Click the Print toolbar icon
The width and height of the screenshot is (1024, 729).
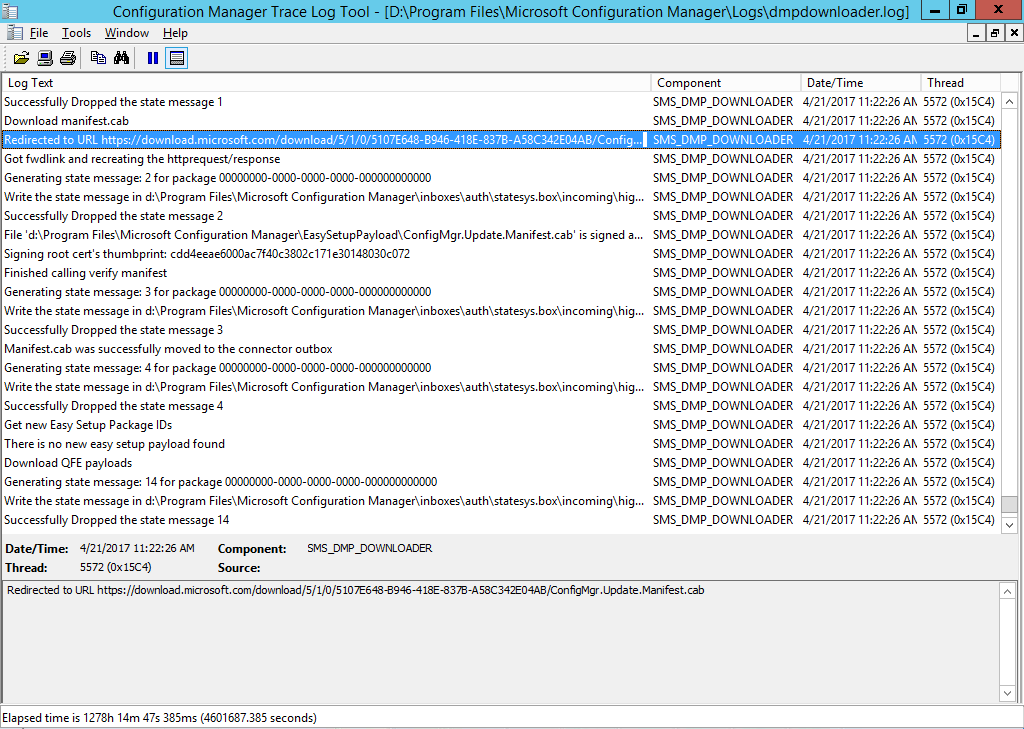pyautogui.click(x=68, y=58)
